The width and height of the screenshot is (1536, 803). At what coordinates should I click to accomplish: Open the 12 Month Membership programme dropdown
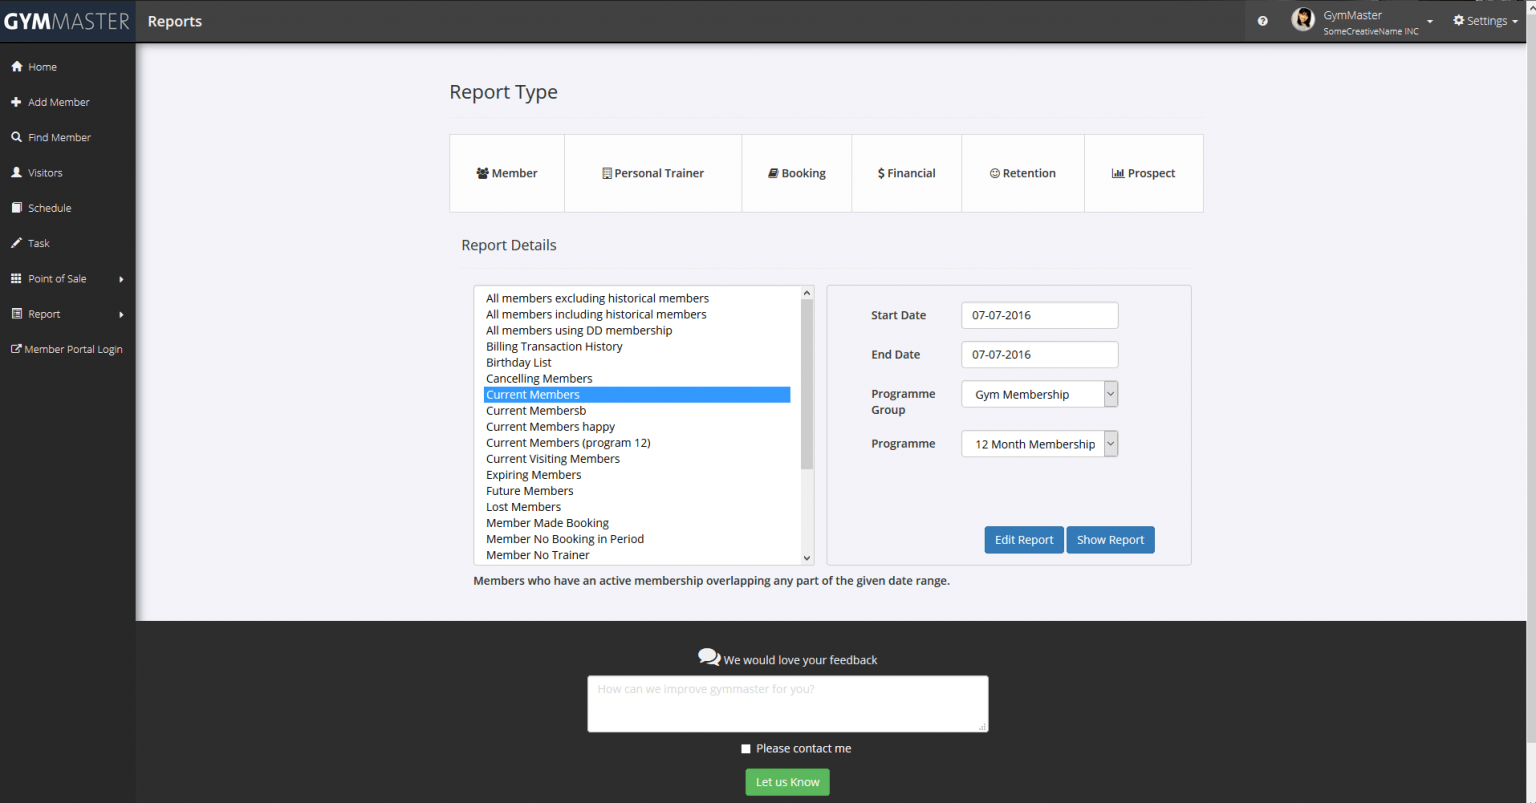[x=1039, y=444]
